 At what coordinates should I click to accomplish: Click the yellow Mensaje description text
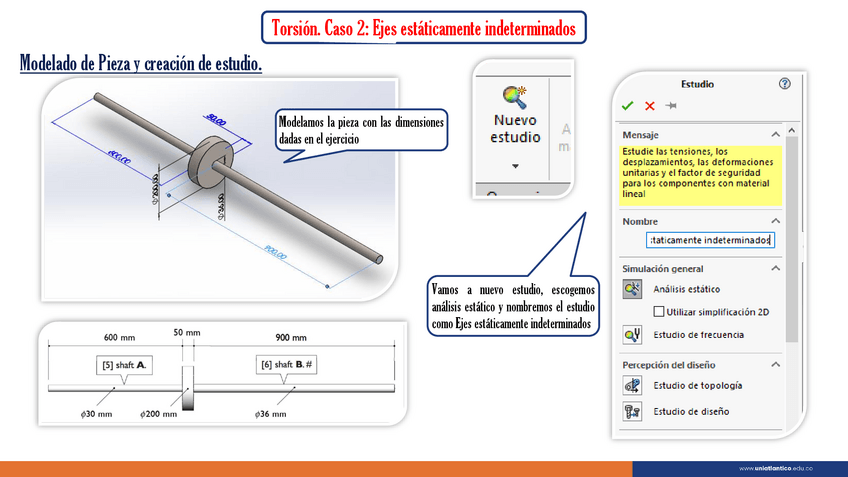pos(700,173)
